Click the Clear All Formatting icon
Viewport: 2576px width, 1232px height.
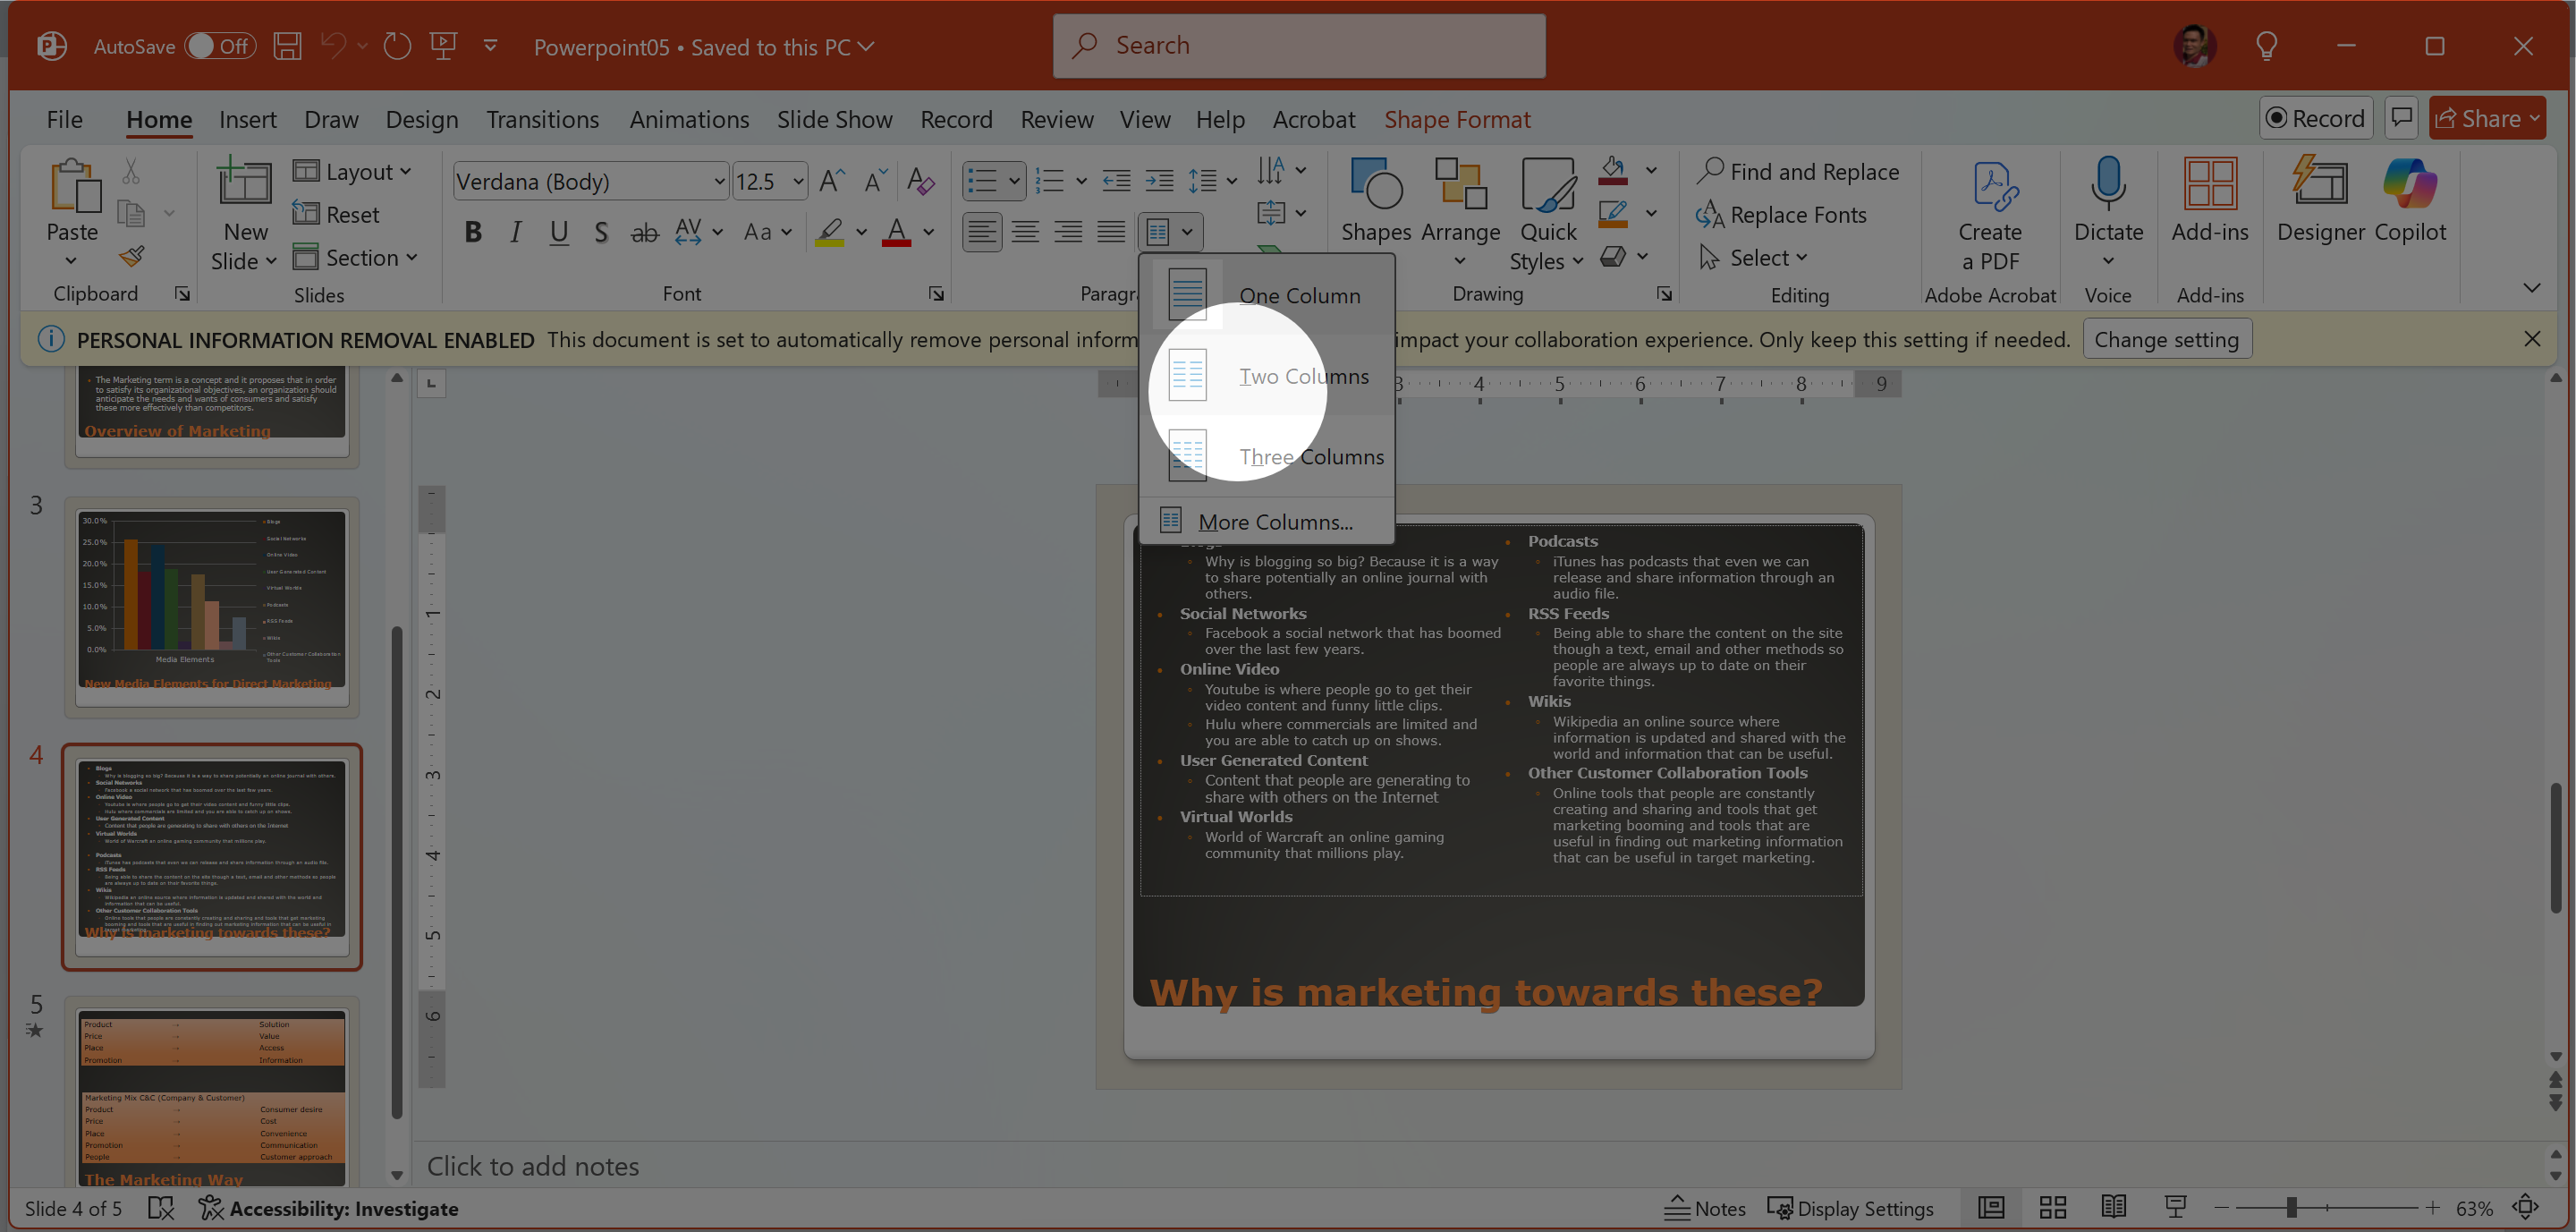pyautogui.click(x=920, y=181)
